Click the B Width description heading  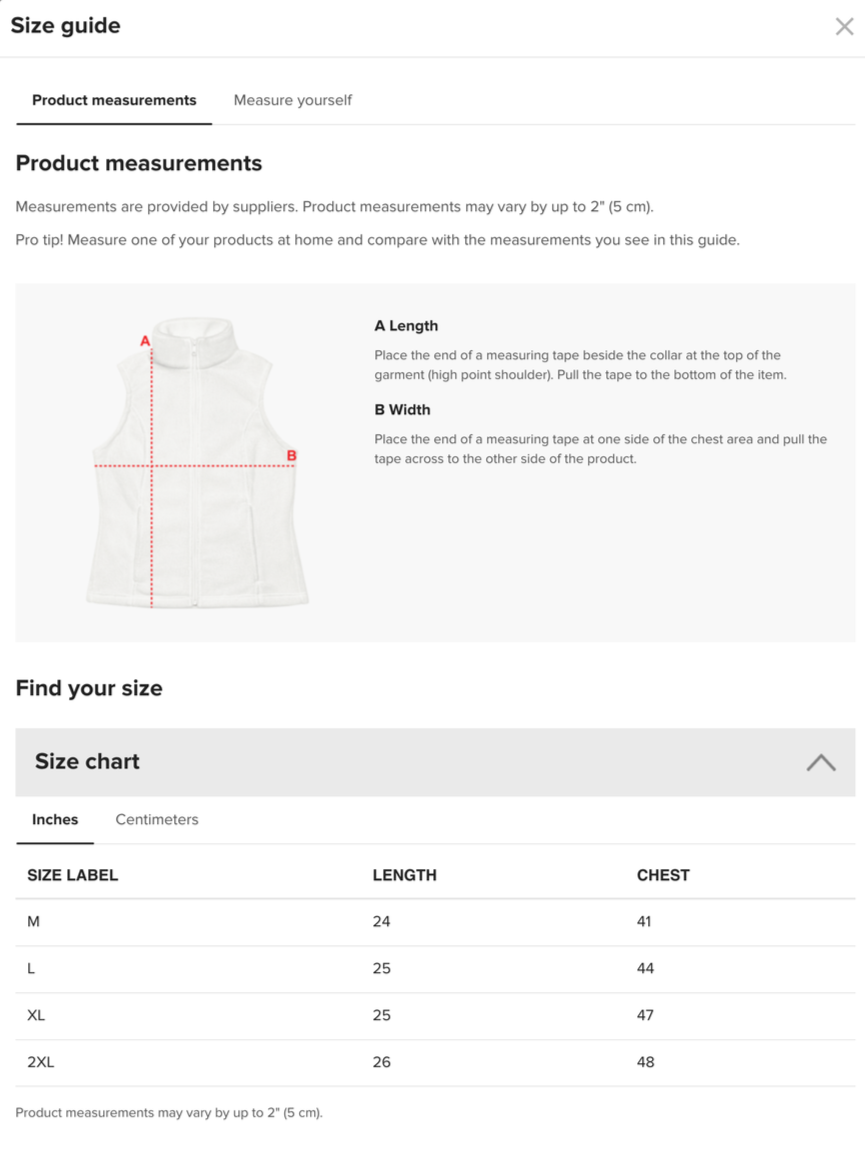pos(402,410)
